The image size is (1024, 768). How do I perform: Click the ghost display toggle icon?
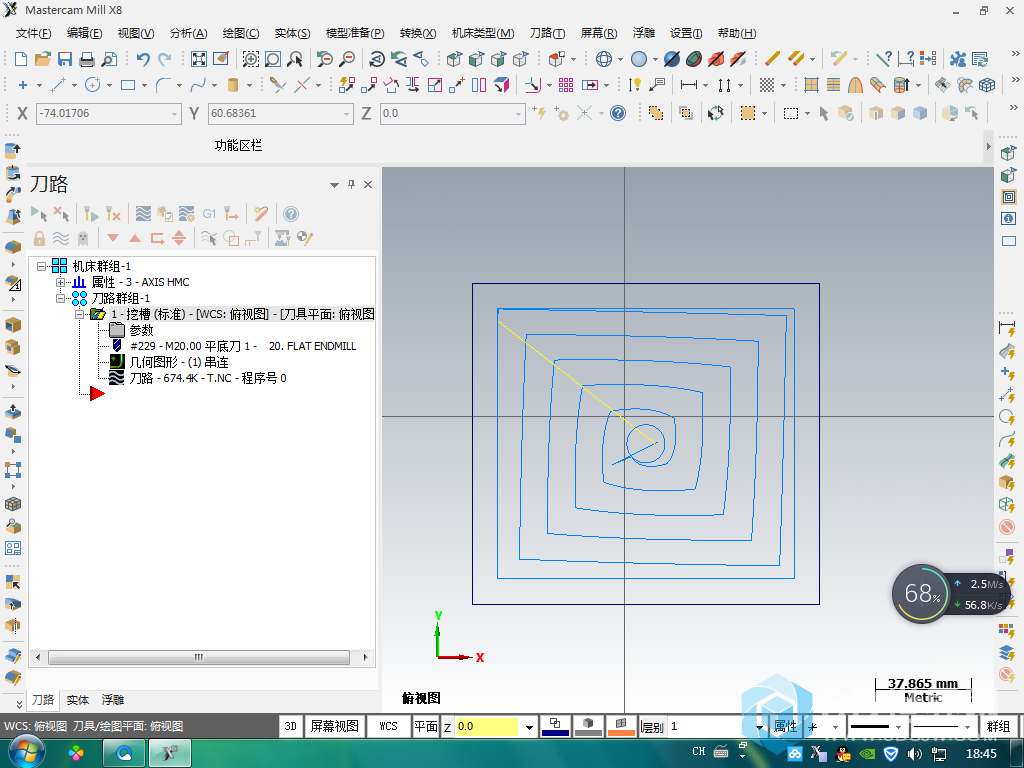(83, 238)
